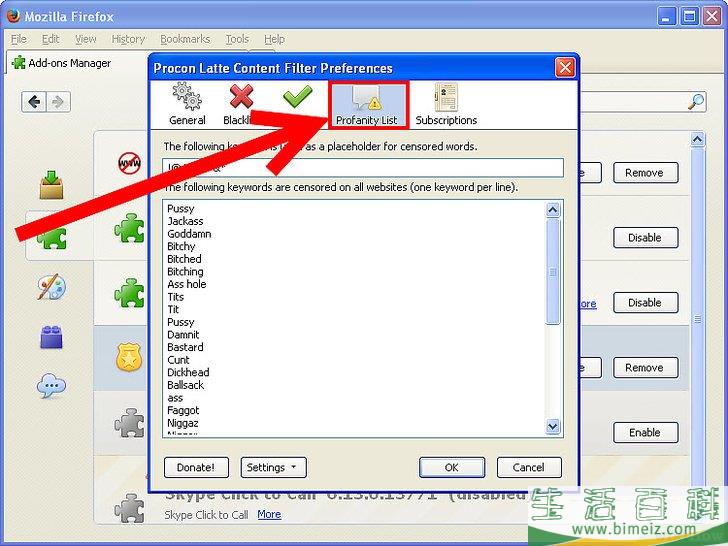Image resolution: width=728 pixels, height=546 pixels.
Task: Click the keyword 'Ballsack' in the list
Action: click(x=185, y=385)
